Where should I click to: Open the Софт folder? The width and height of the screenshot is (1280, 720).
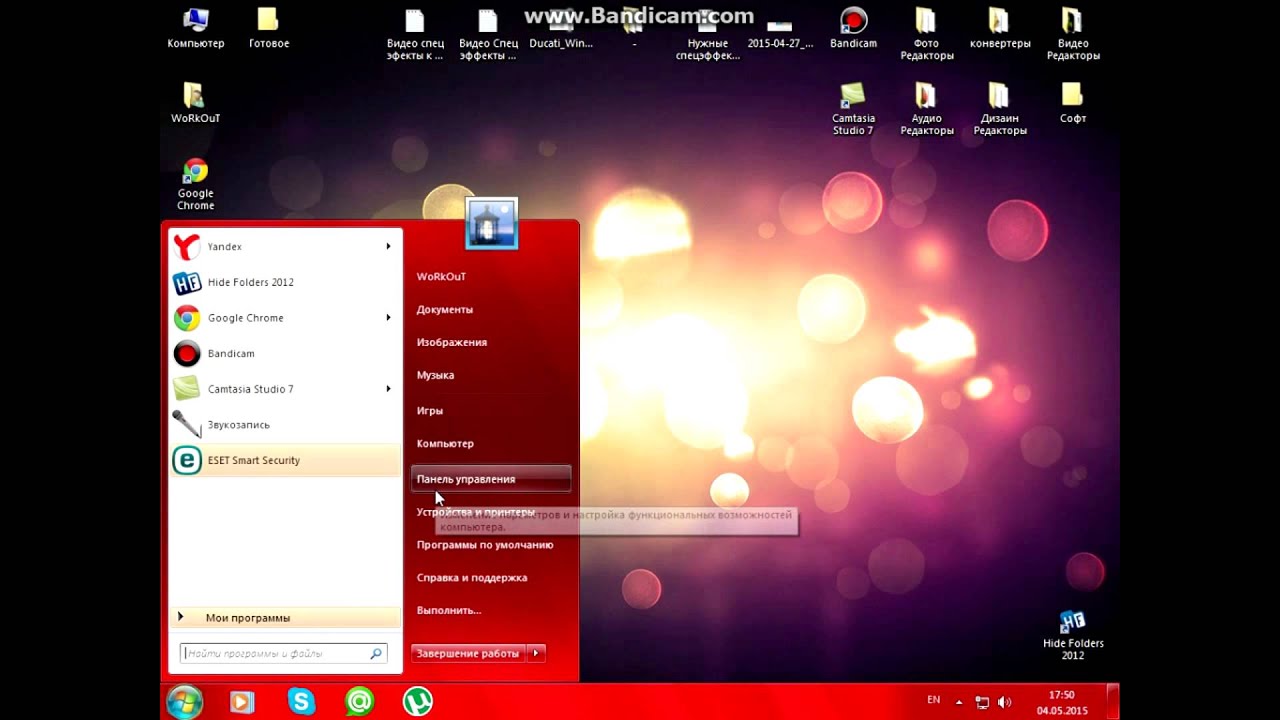click(x=1072, y=103)
